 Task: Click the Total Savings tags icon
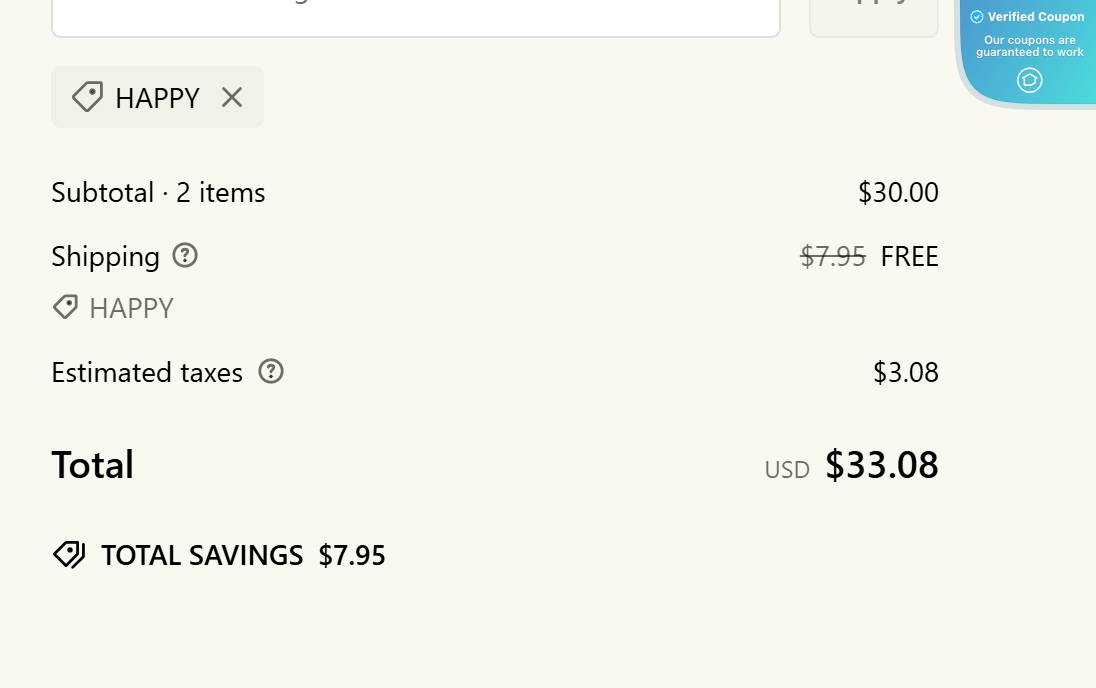(x=69, y=554)
